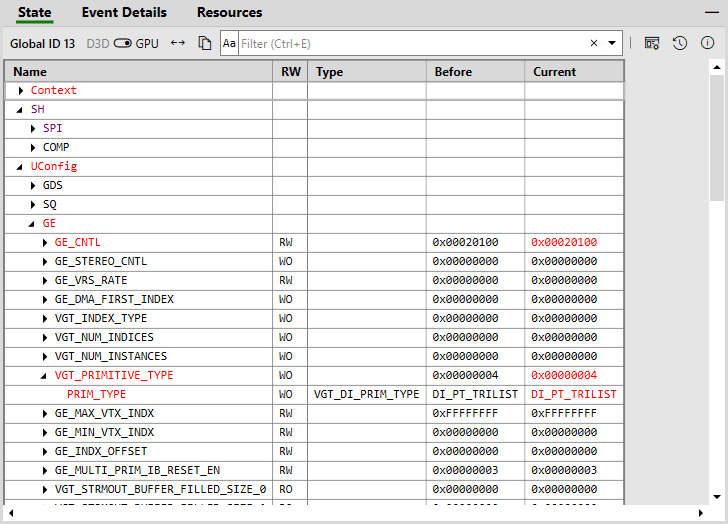Click the table settings icon in toolbar

click(x=652, y=43)
